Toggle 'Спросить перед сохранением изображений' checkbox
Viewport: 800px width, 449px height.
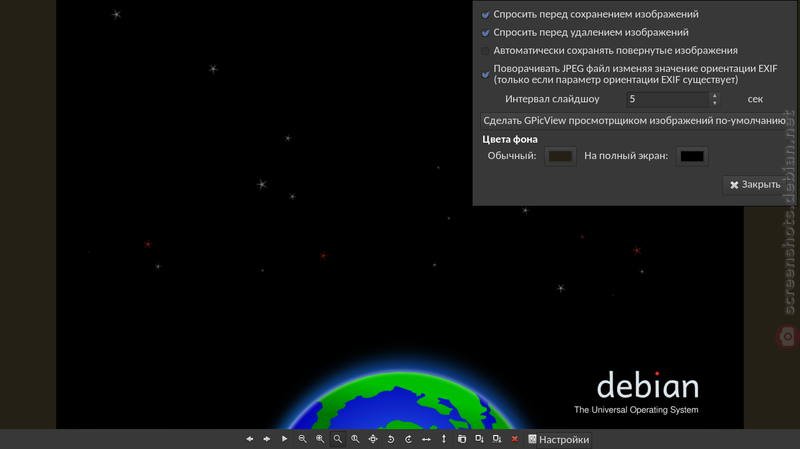[x=485, y=15]
